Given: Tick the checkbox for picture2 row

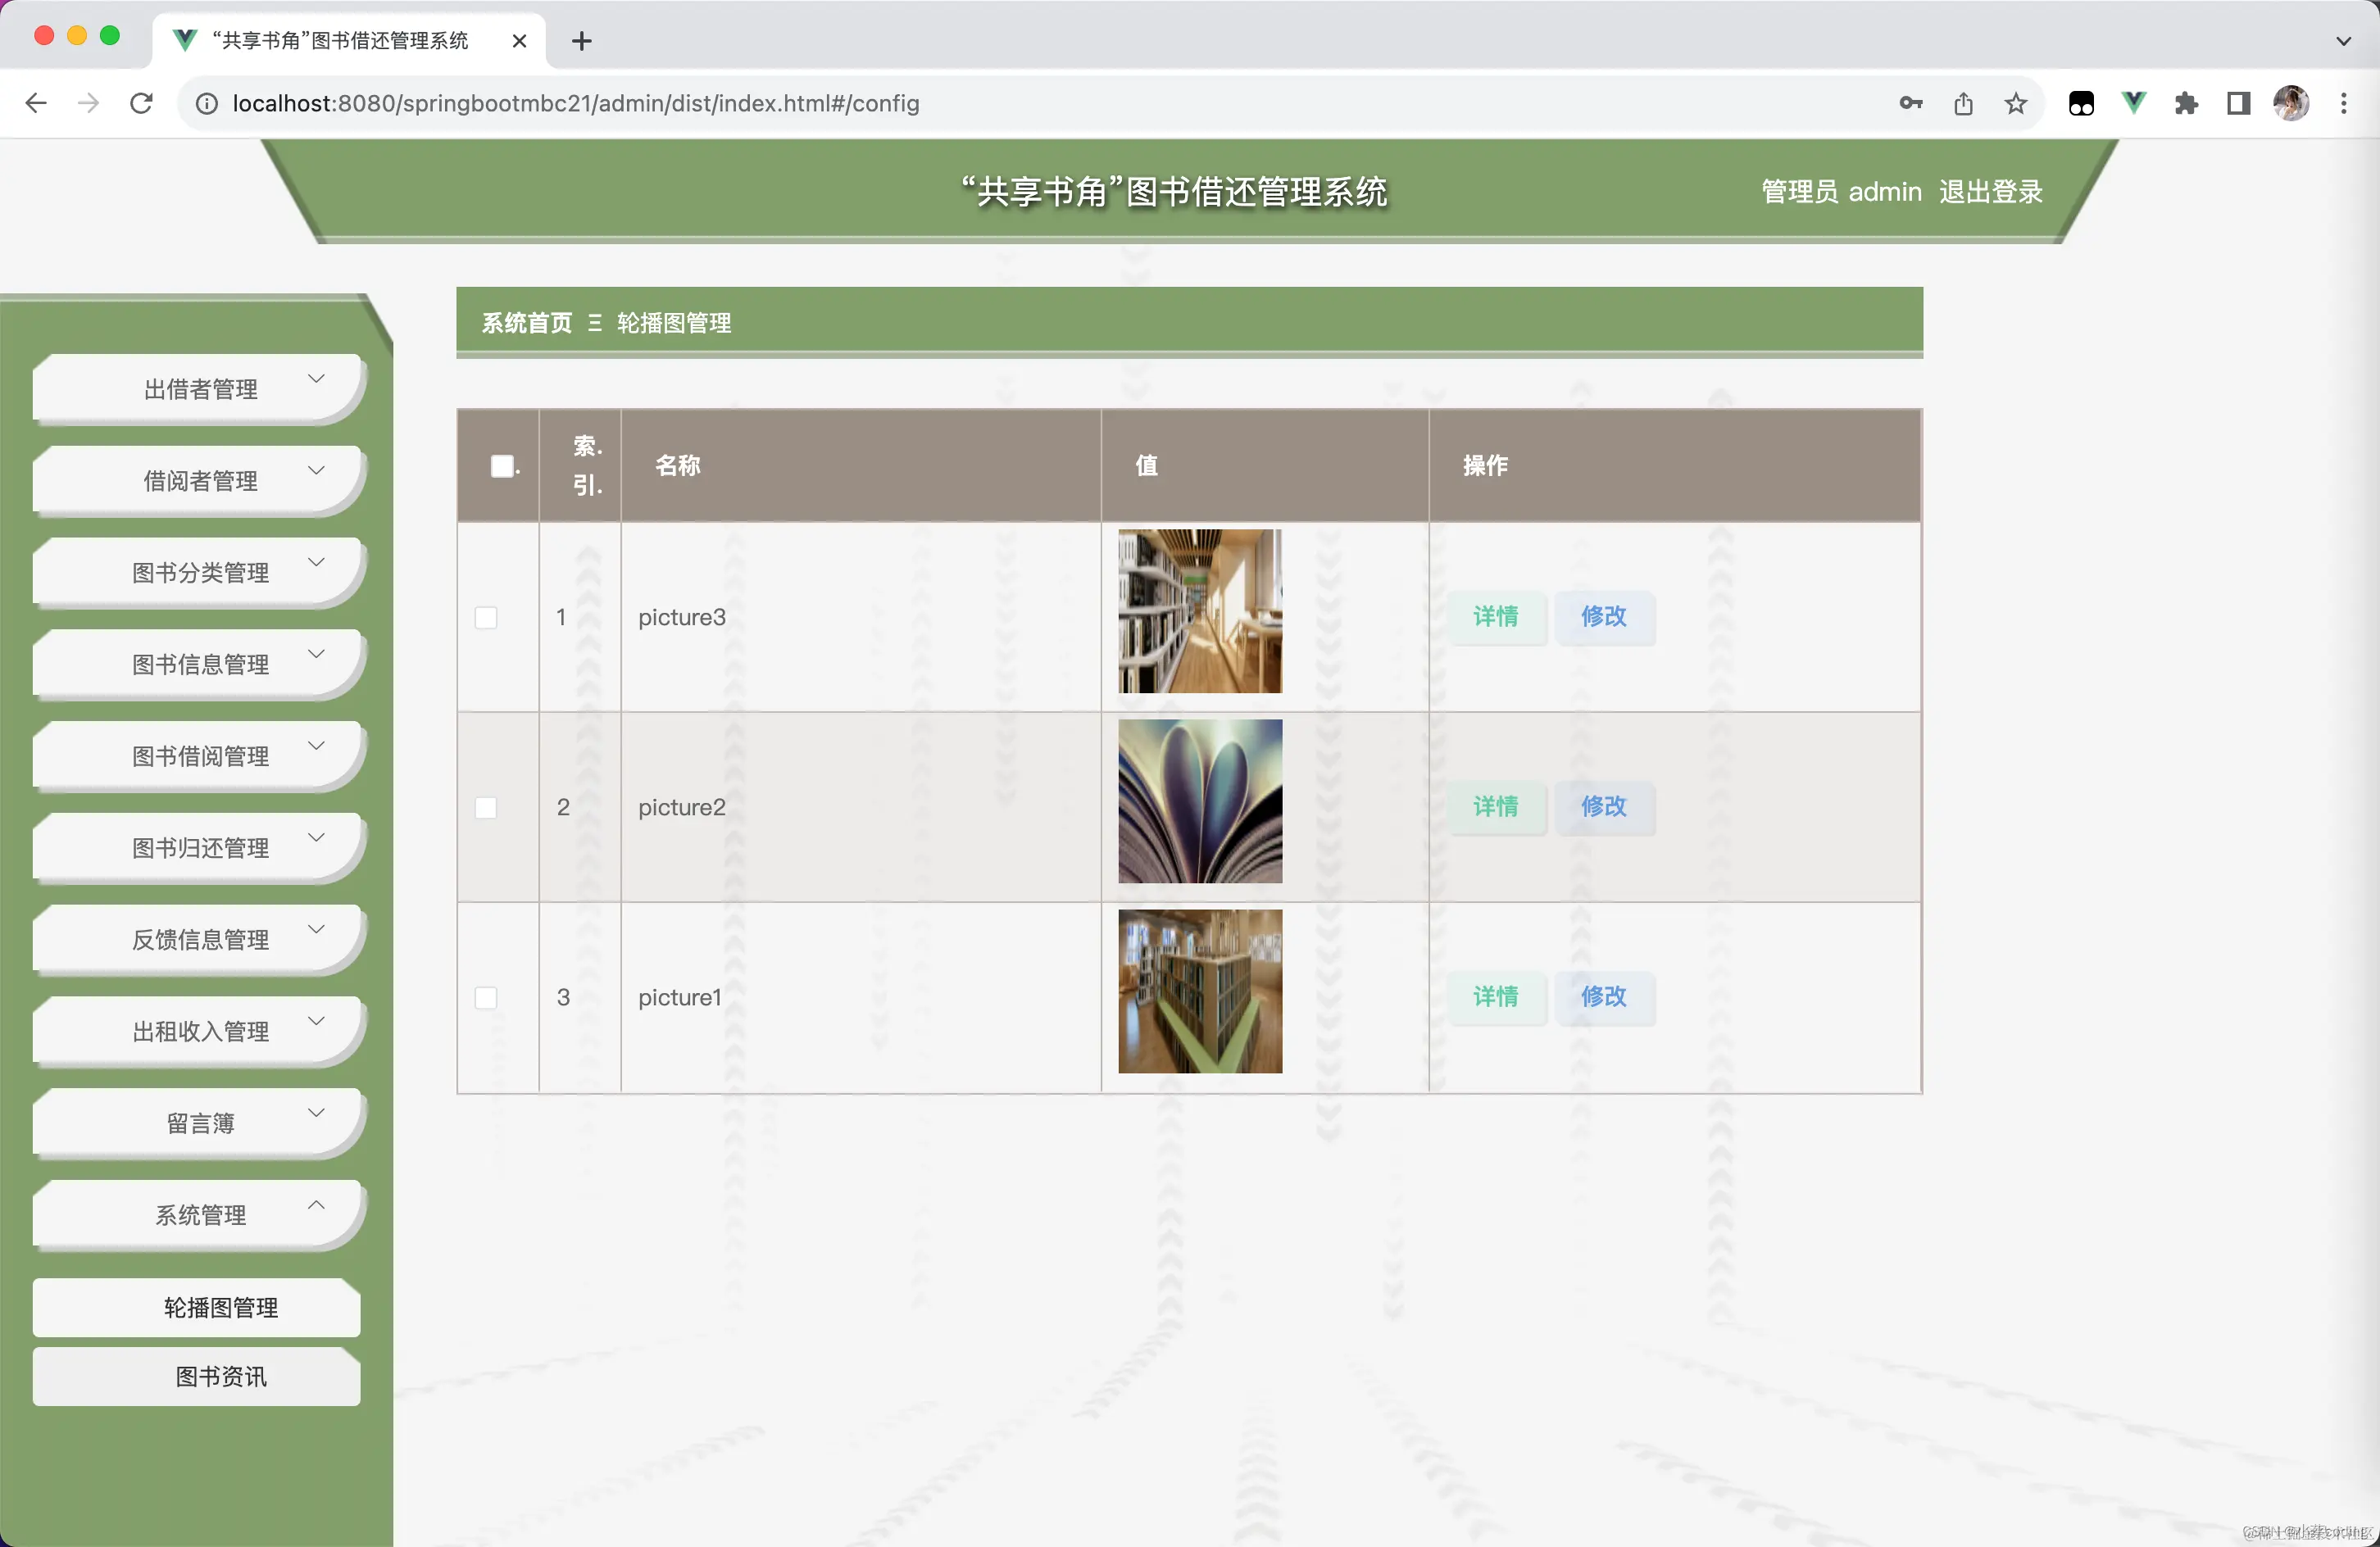Looking at the screenshot, I should (486, 807).
